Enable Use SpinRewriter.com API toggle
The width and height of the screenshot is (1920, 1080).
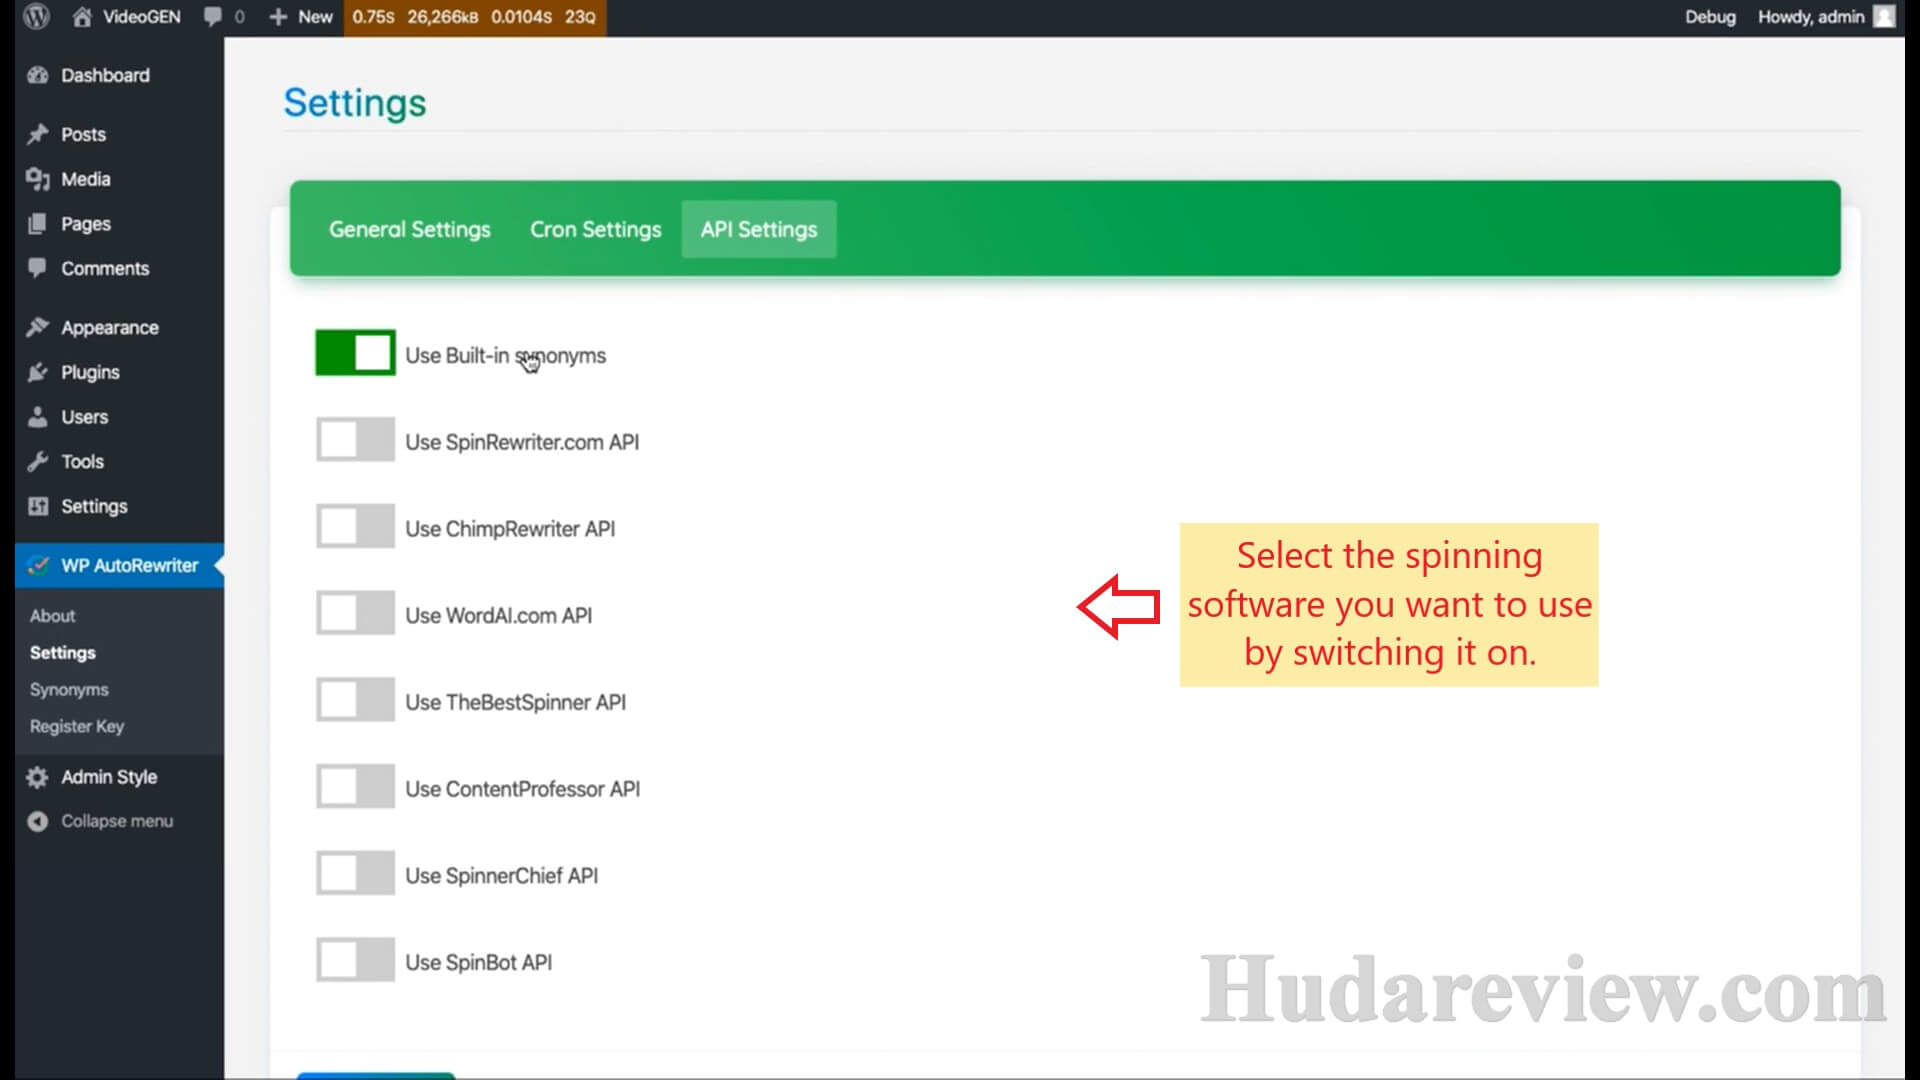point(355,439)
